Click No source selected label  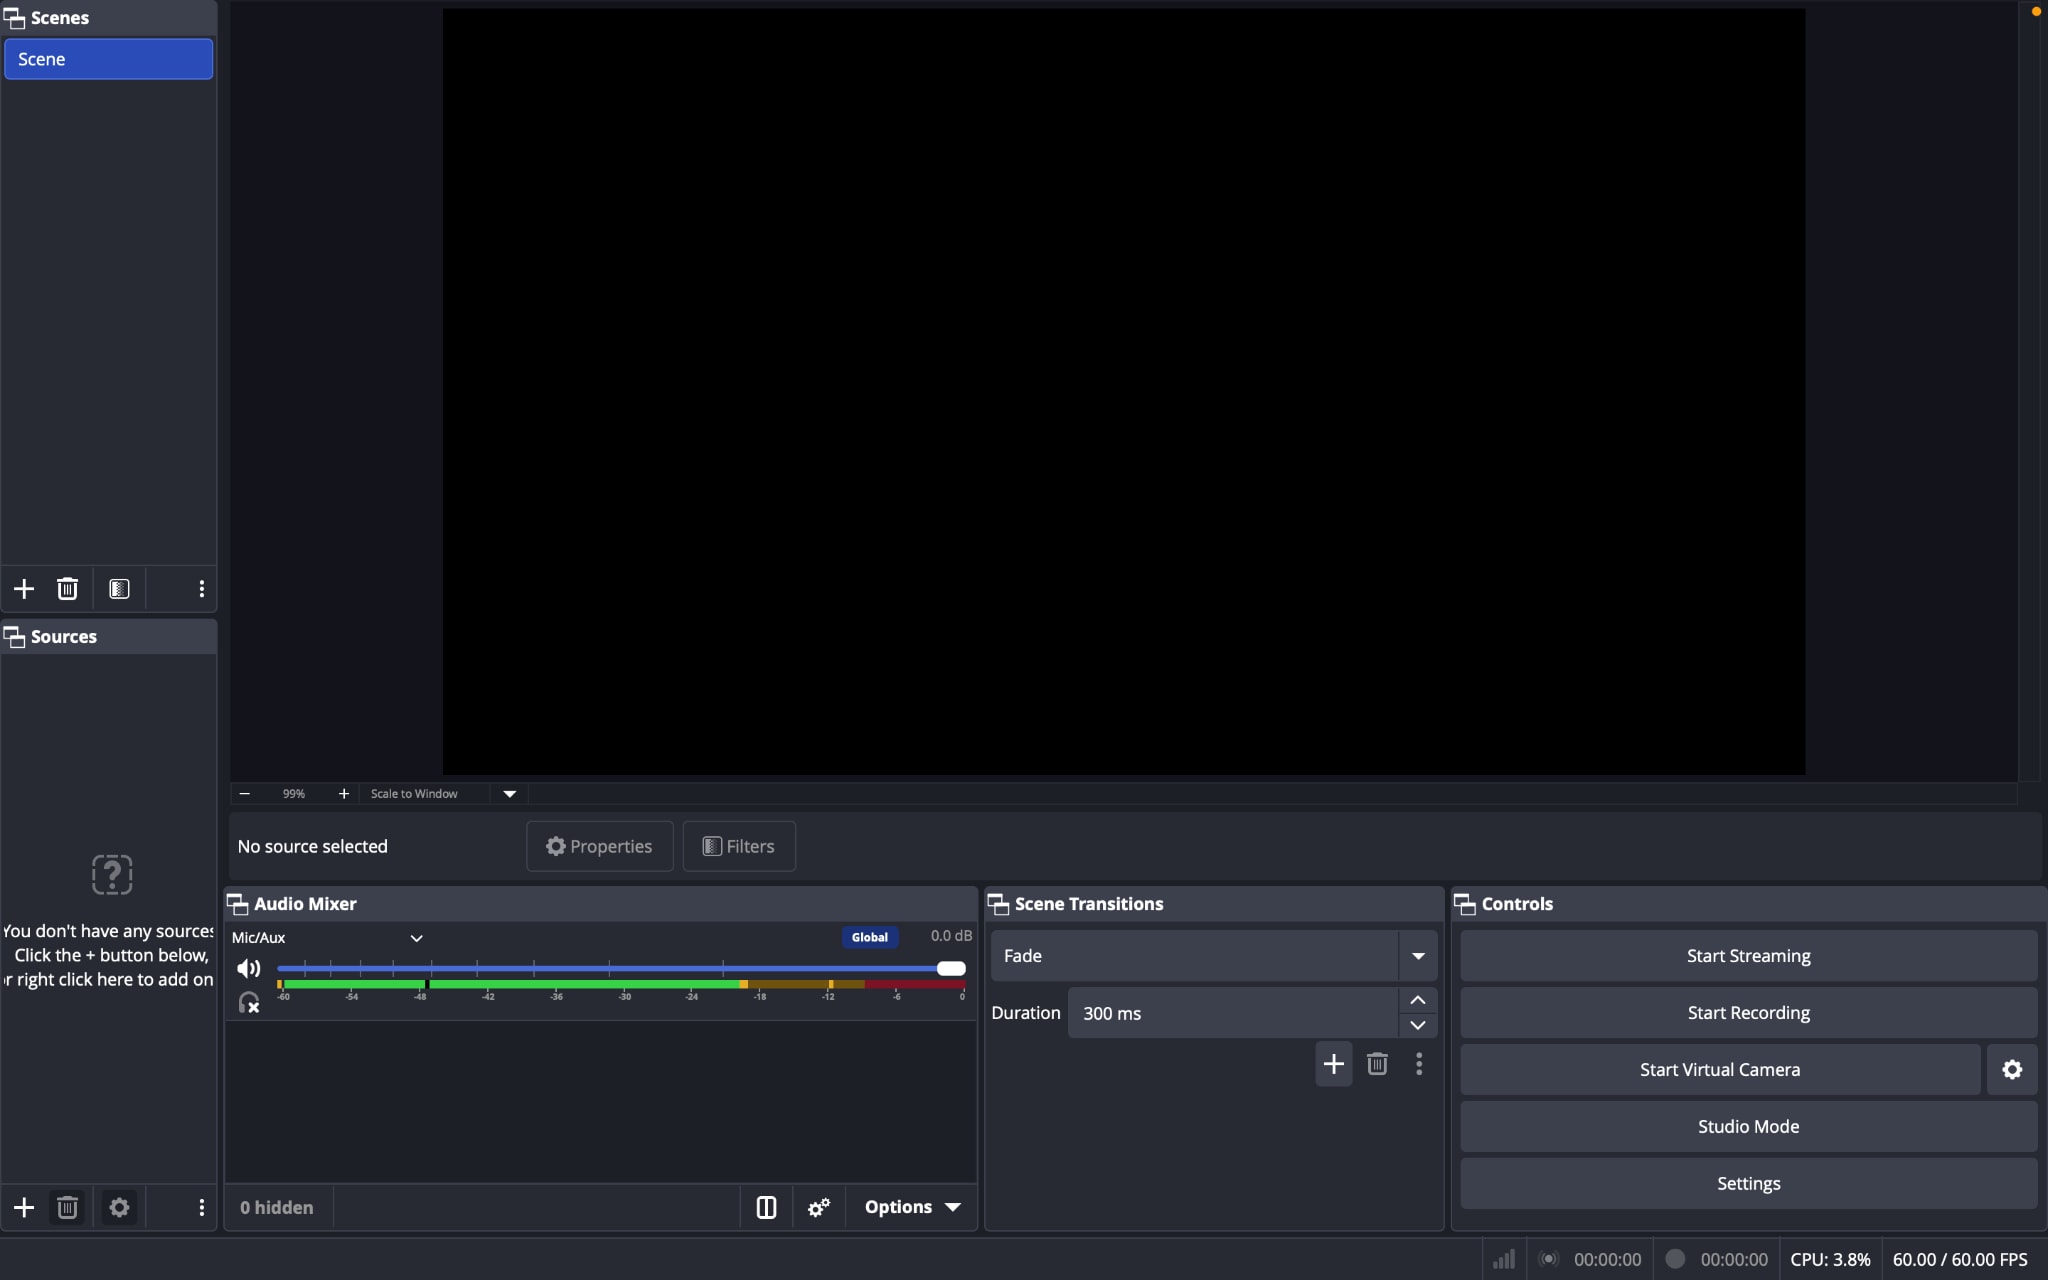point(312,846)
